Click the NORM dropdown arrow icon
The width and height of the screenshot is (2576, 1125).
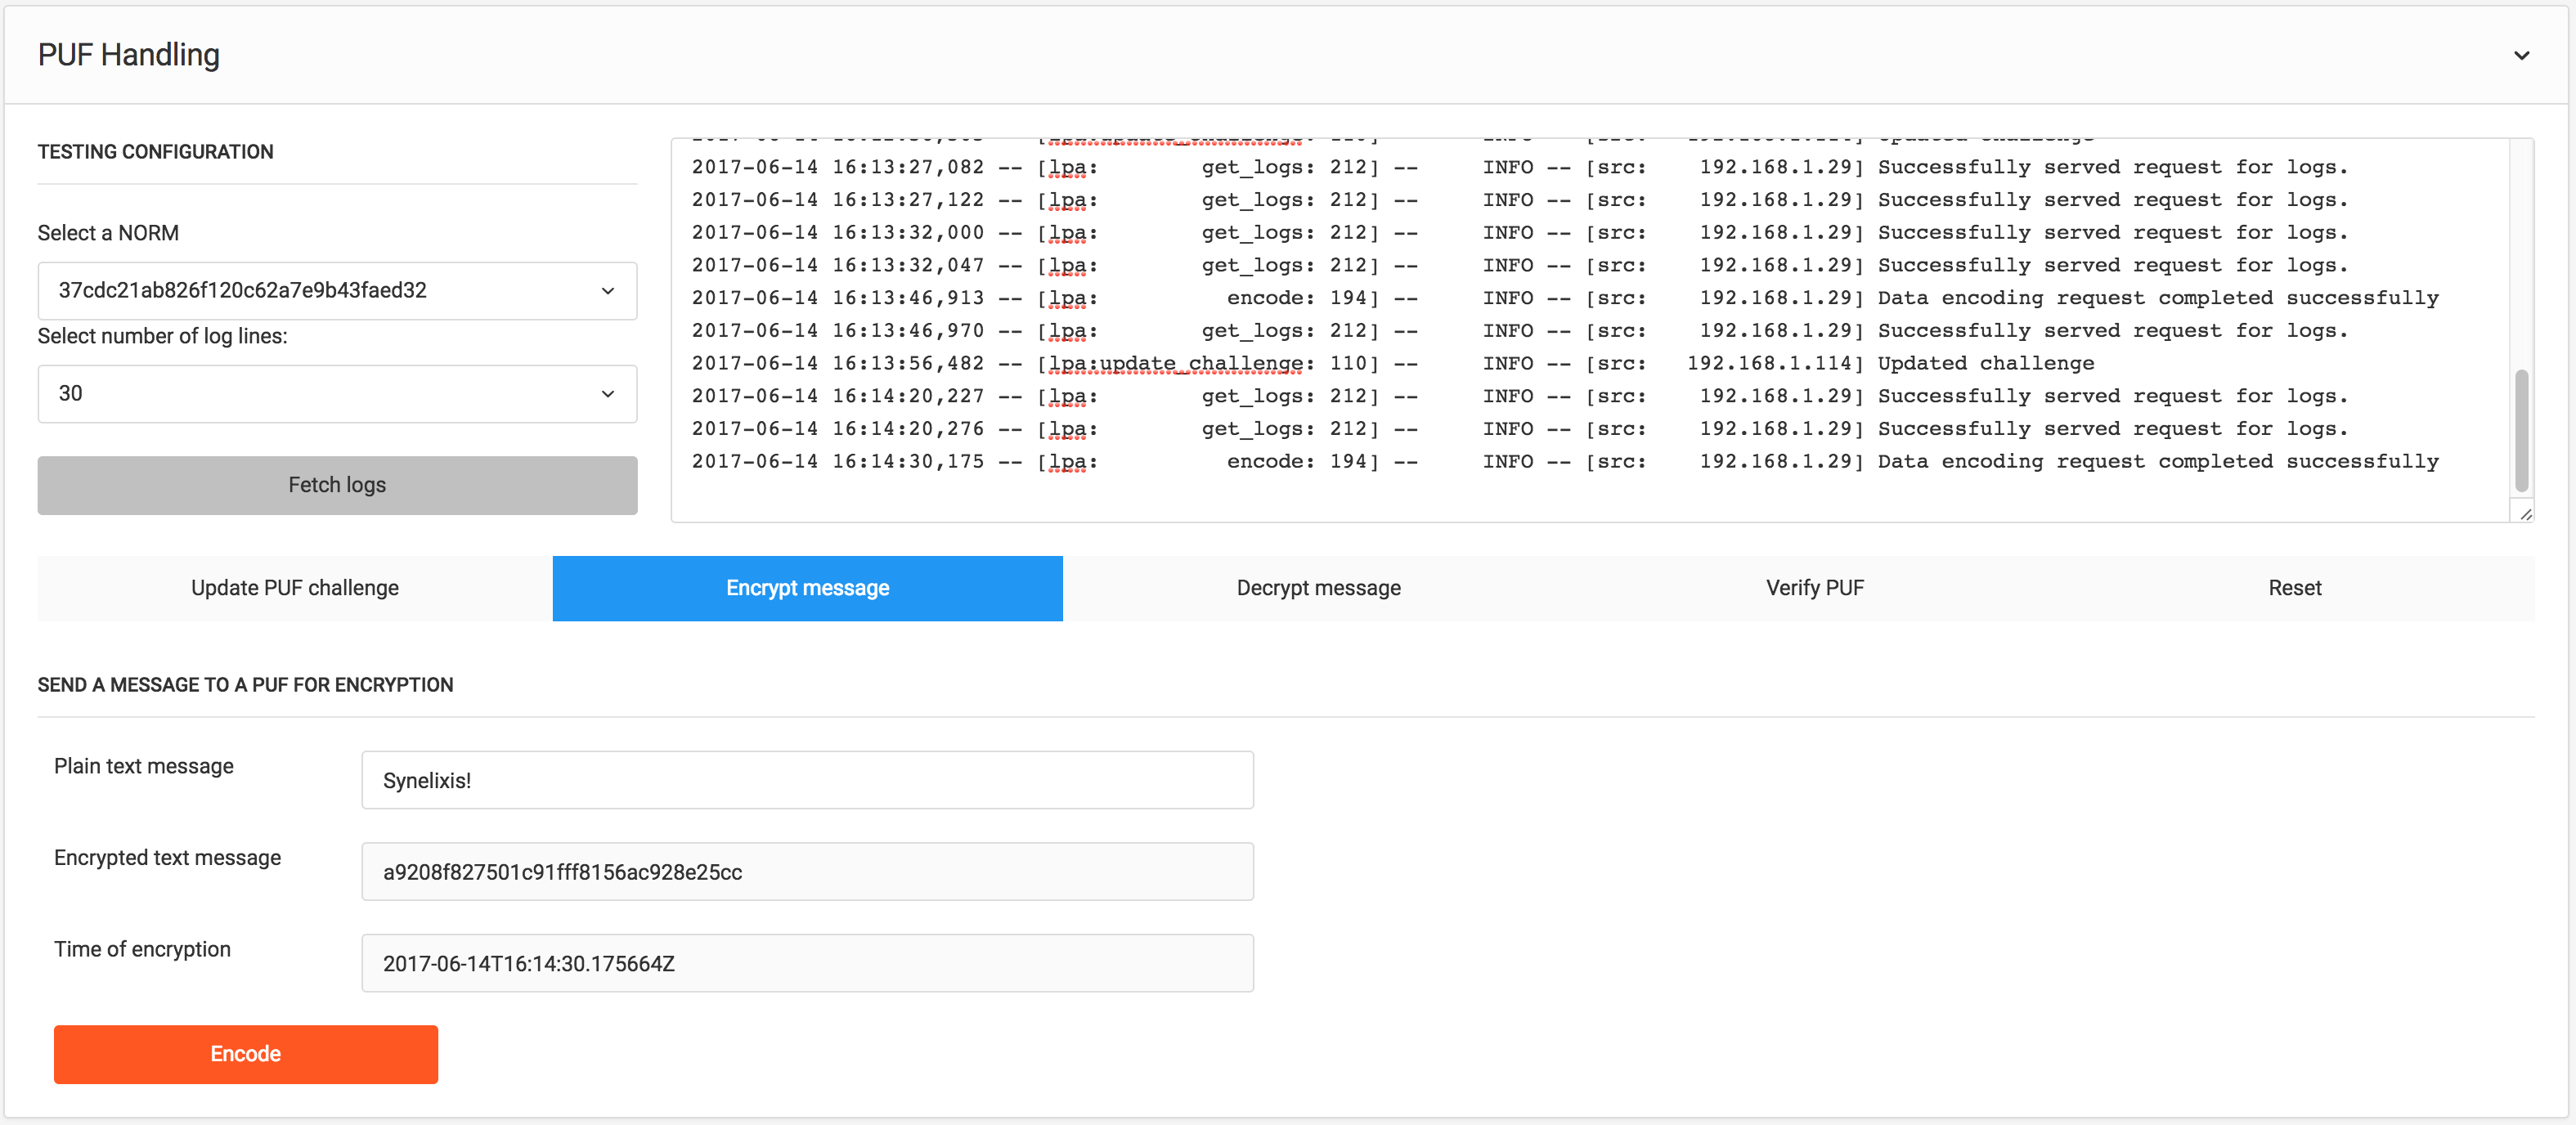pyautogui.click(x=607, y=291)
